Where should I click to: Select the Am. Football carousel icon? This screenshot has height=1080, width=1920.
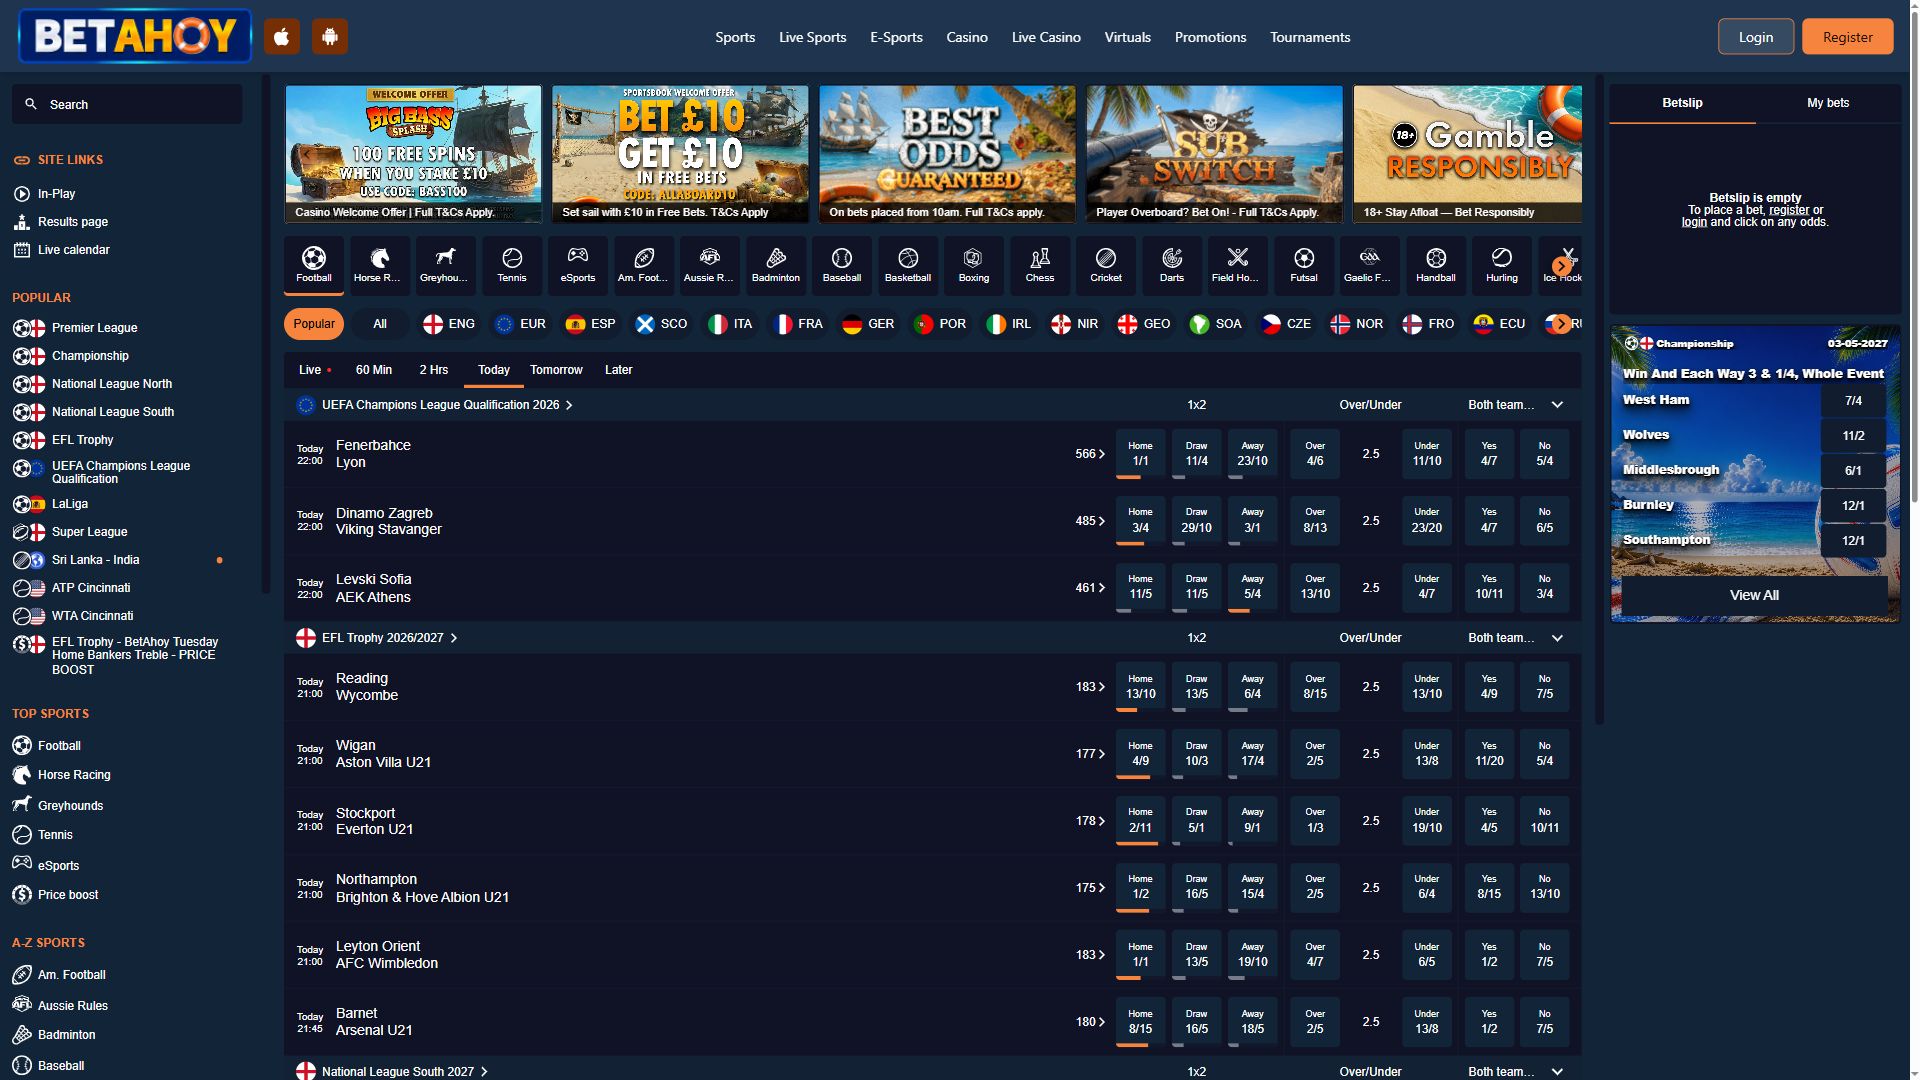[x=643, y=265]
